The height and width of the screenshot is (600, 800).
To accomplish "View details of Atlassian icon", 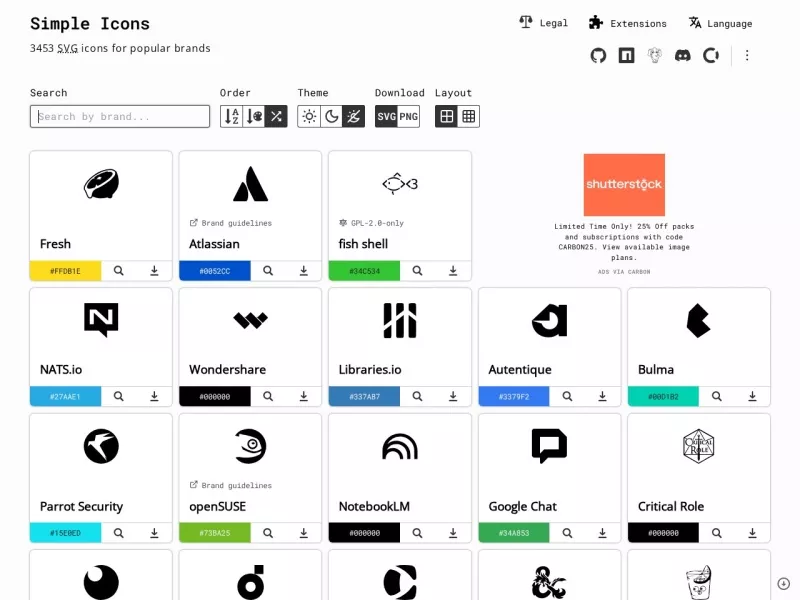I will tap(268, 271).
